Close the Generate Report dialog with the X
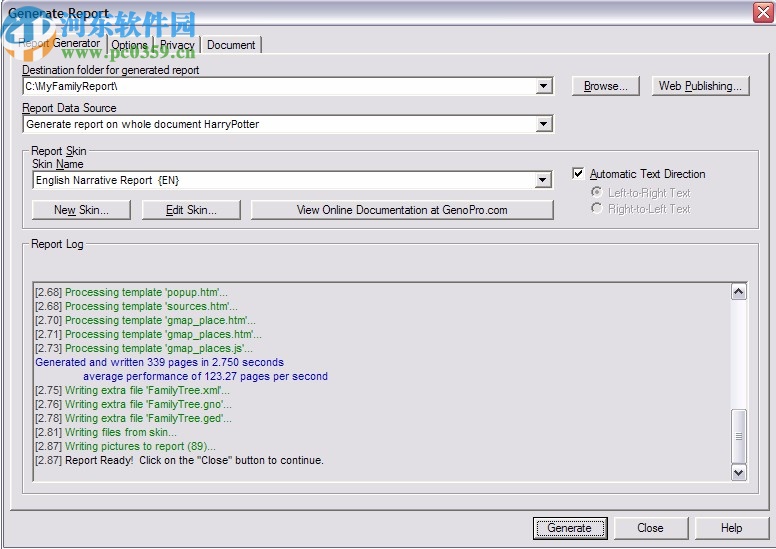776x549 pixels. 764,12
